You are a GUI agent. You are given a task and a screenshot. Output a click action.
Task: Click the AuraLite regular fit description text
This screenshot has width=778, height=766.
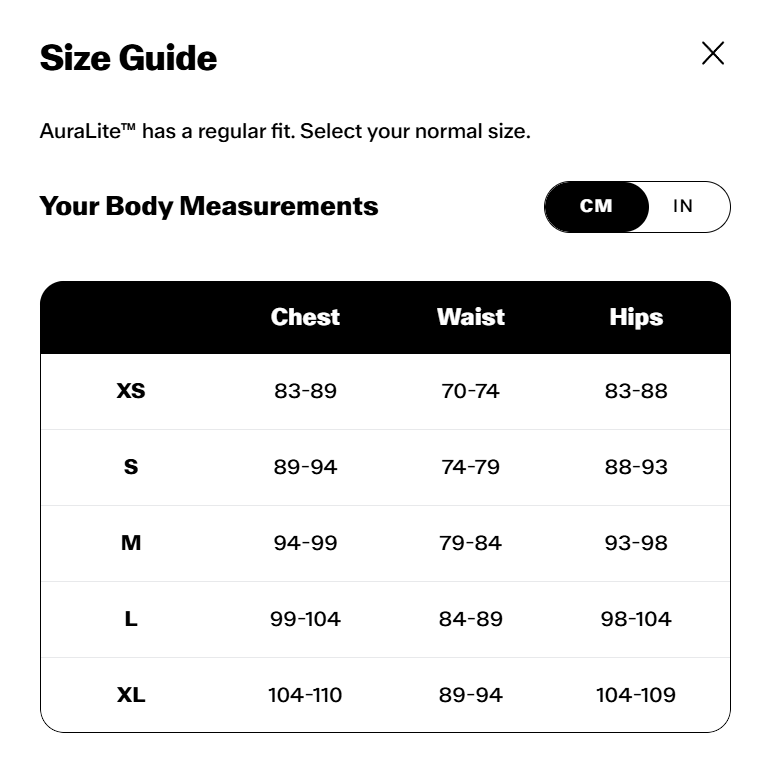pos(285,131)
